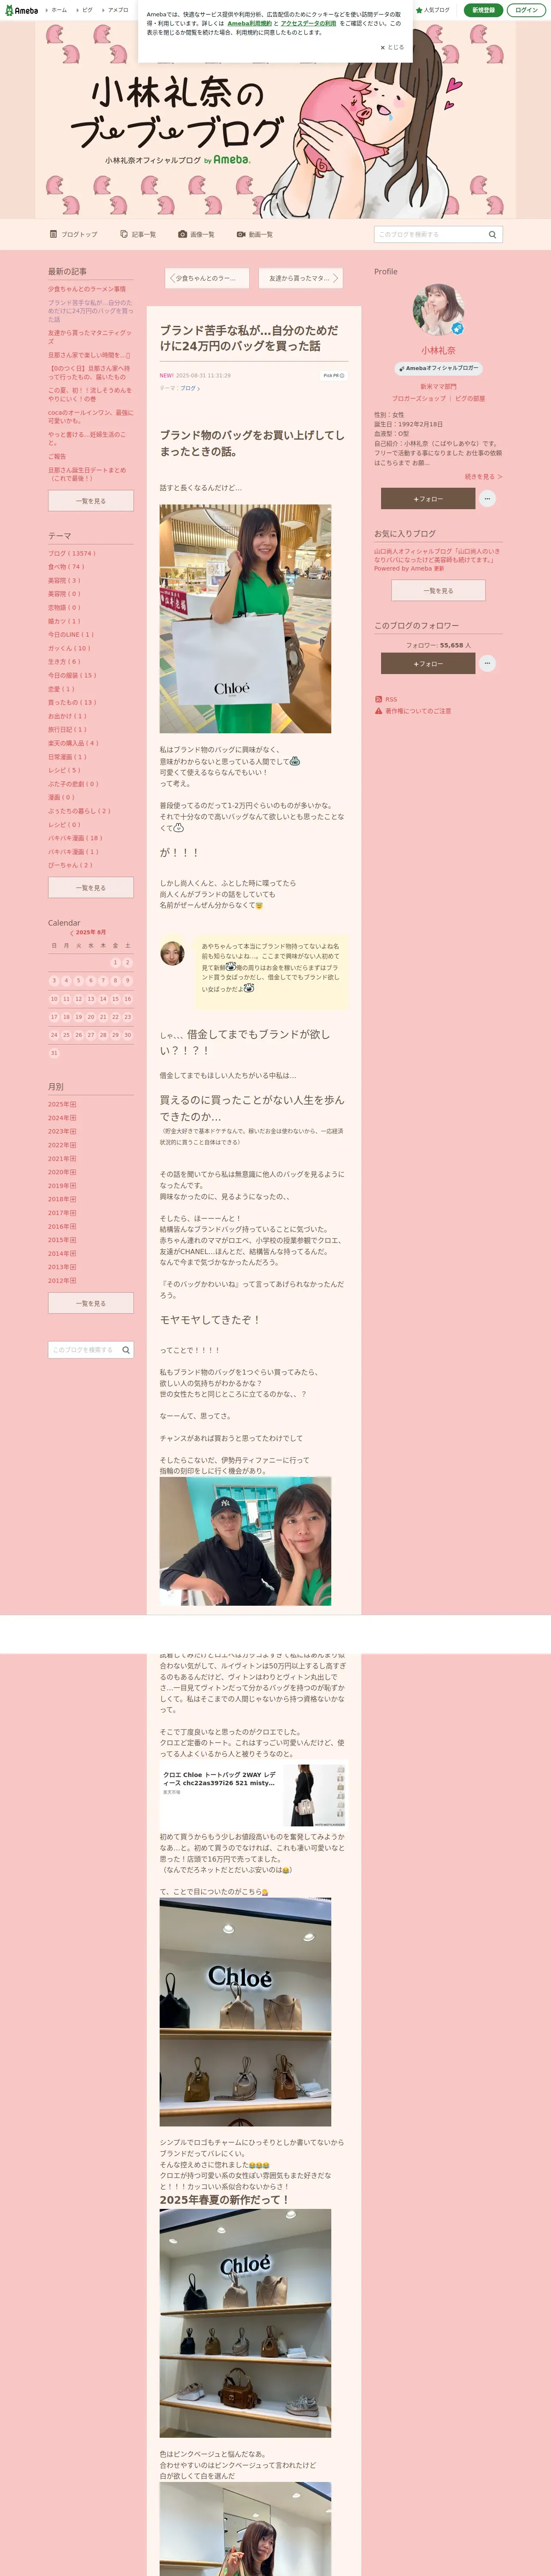This screenshot has height=2576, width=551.
Task: Click the green 新規登録 button
Action: pyautogui.click(x=483, y=10)
